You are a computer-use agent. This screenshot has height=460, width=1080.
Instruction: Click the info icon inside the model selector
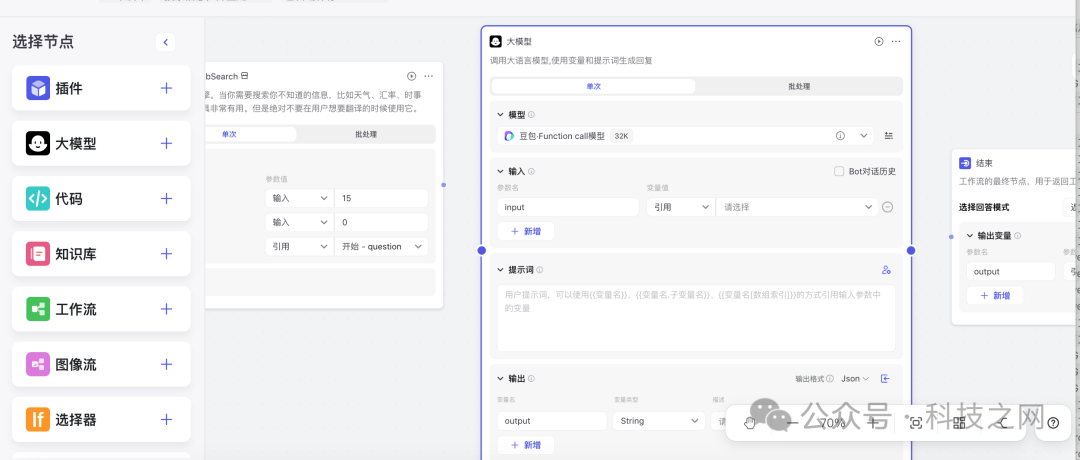840,136
